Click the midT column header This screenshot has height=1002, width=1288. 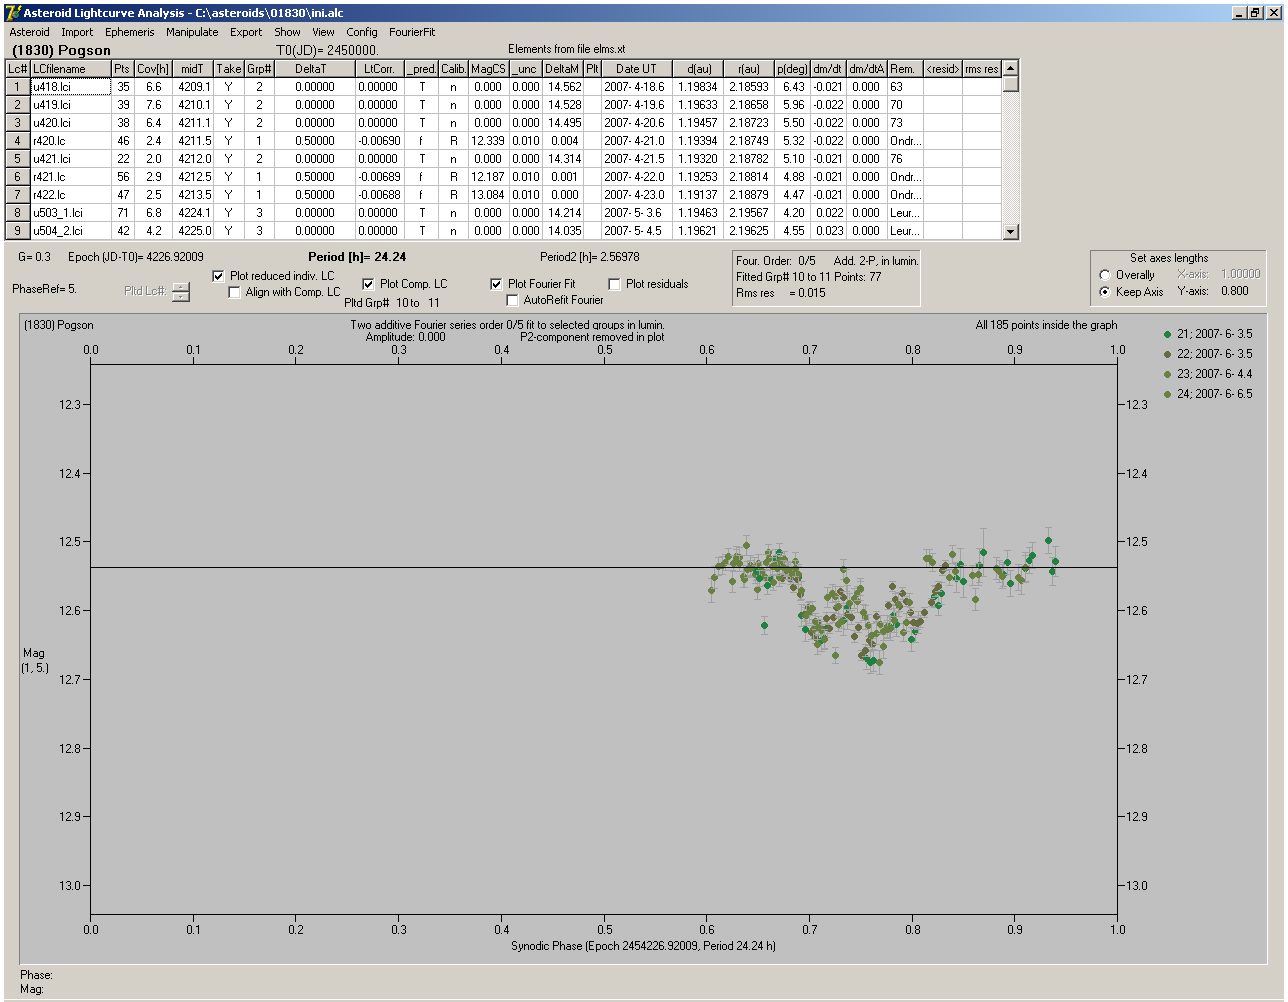pos(193,69)
